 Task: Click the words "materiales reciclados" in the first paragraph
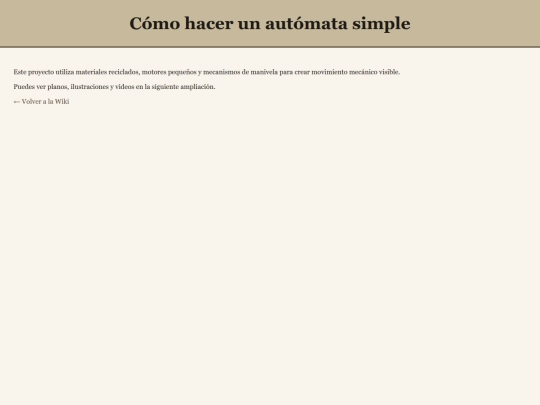click(107, 72)
